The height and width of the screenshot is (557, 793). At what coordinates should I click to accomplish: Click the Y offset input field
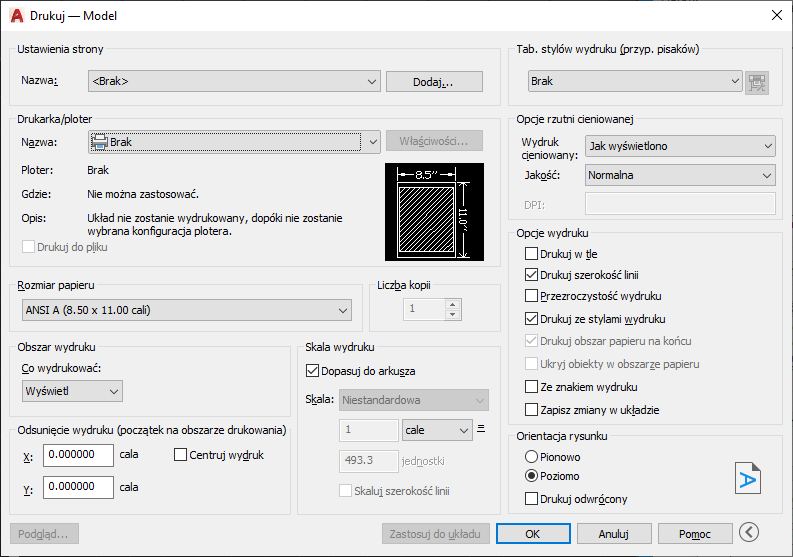pos(78,487)
